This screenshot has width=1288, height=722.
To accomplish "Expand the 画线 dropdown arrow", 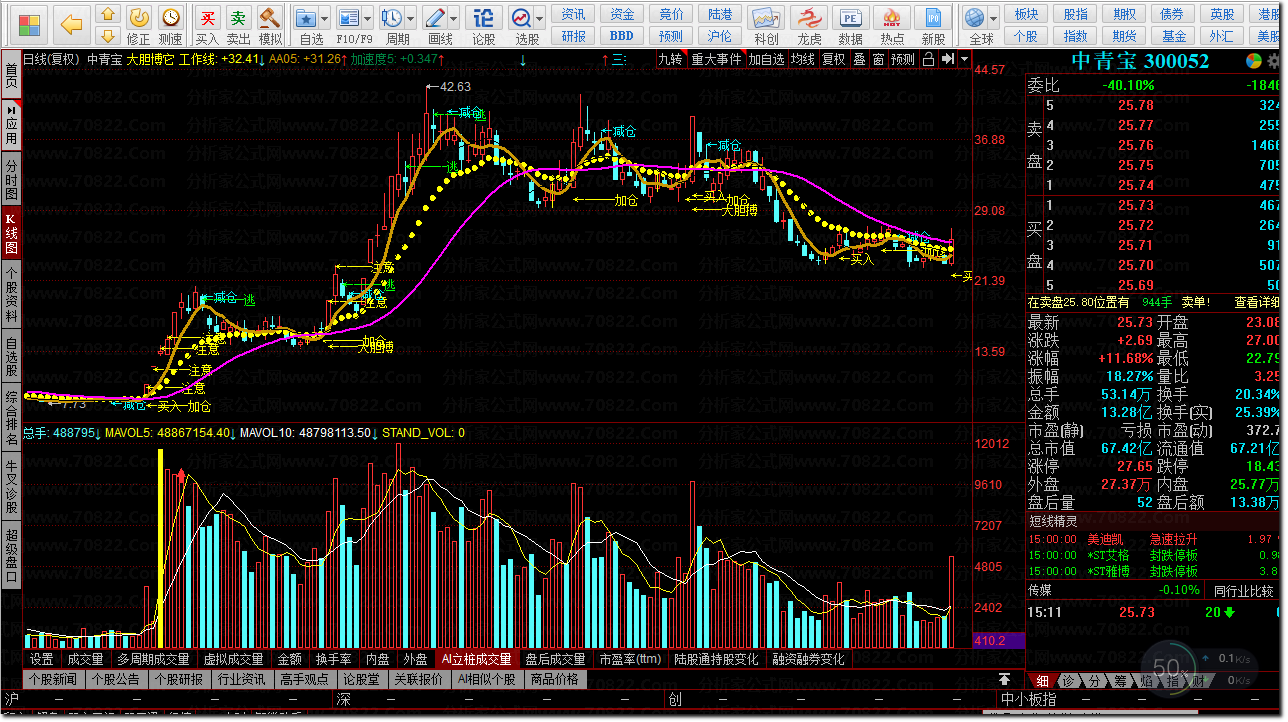I will click(452, 18).
